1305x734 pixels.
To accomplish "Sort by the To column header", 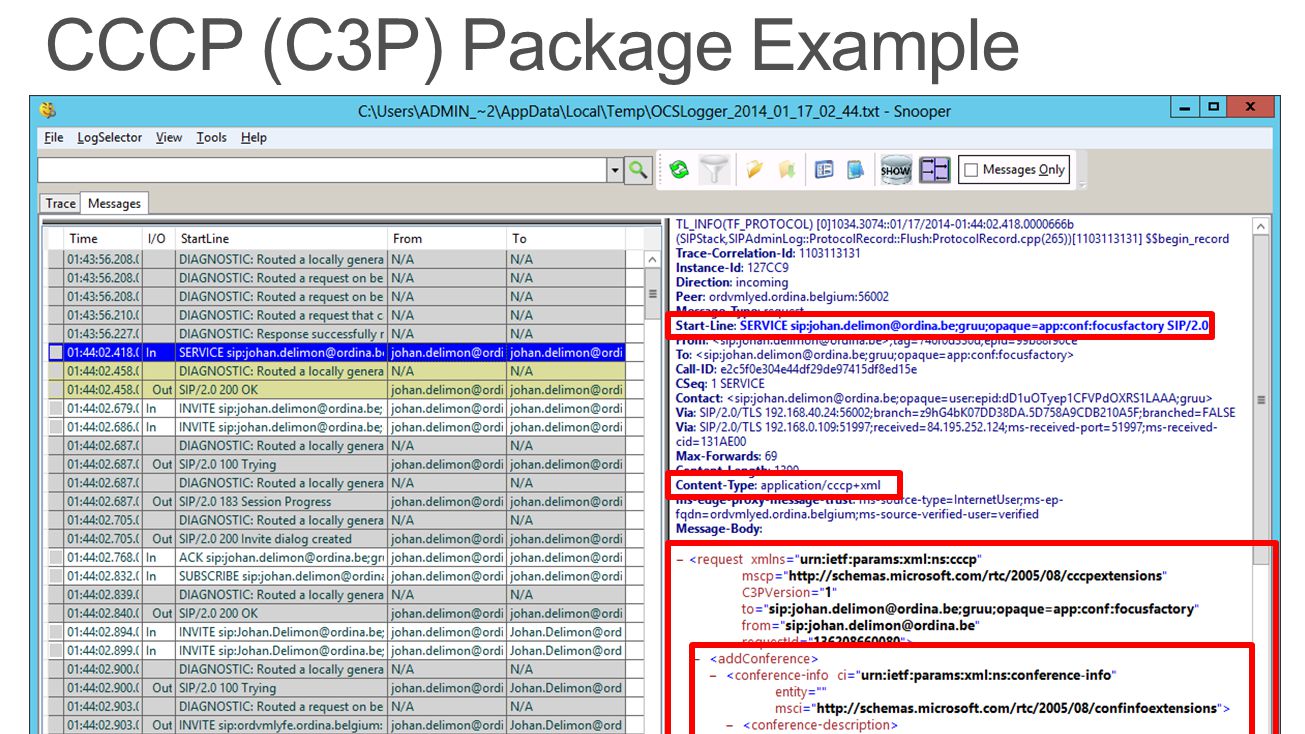I will pos(566,239).
